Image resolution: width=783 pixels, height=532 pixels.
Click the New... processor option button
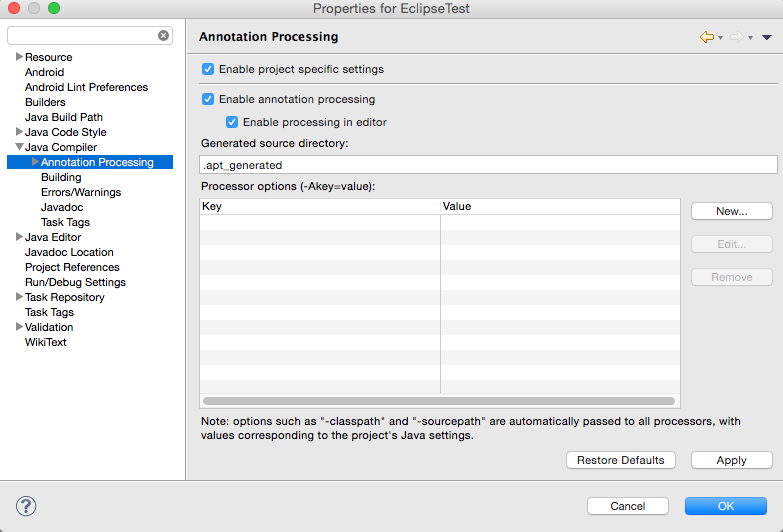[731, 211]
